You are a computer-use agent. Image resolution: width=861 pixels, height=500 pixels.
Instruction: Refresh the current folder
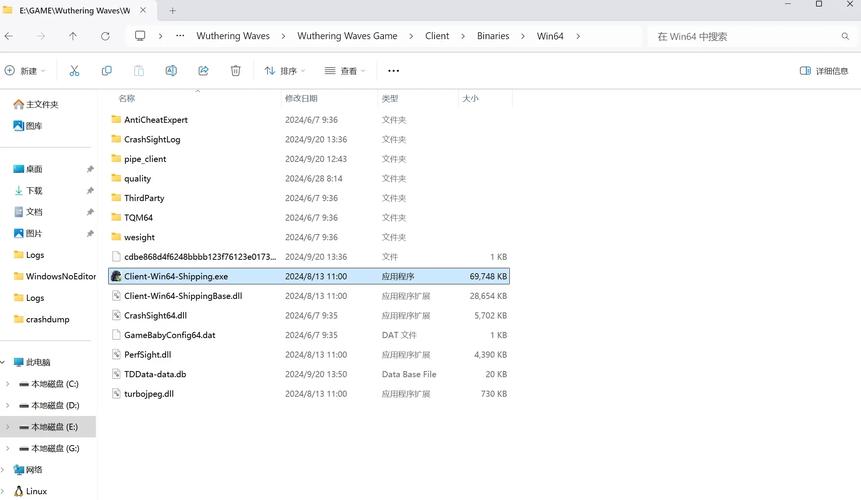point(105,36)
